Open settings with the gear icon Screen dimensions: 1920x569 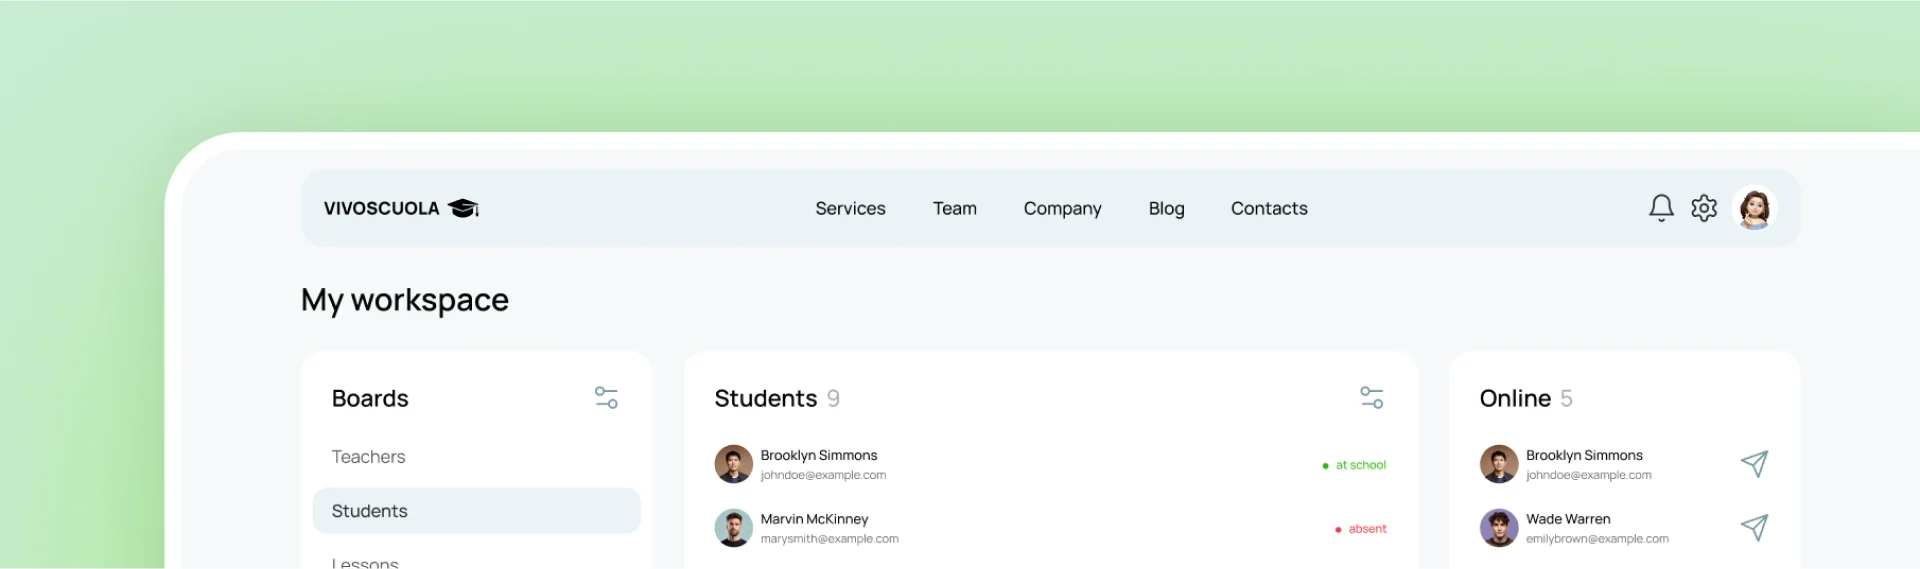point(1704,208)
